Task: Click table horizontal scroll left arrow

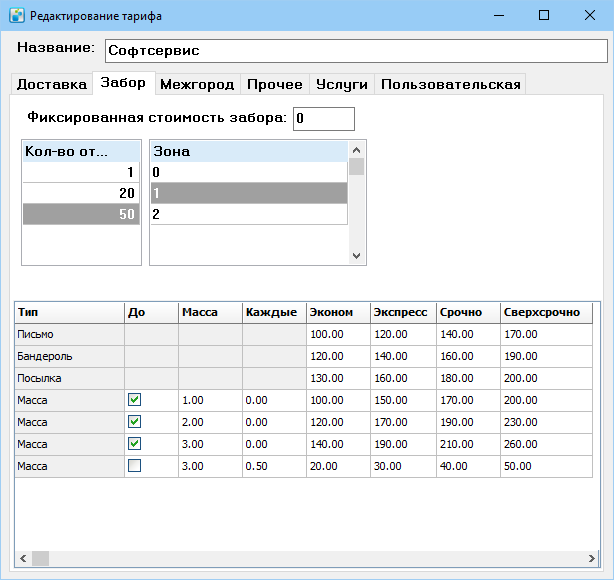Action: (23, 558)
